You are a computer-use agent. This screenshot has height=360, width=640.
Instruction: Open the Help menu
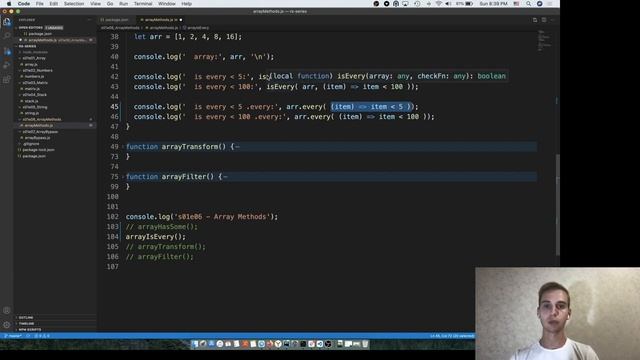(x=187, y=4)
